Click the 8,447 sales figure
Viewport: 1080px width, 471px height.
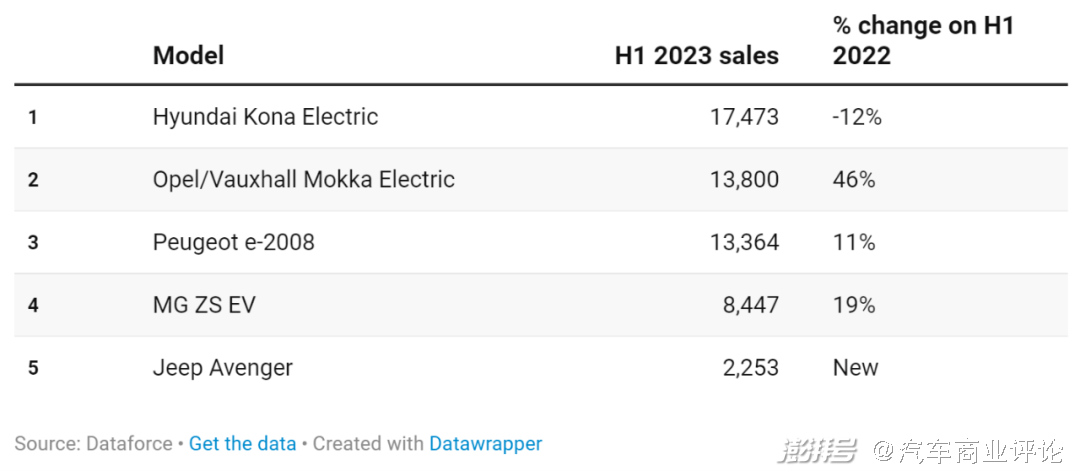point(750,305)
